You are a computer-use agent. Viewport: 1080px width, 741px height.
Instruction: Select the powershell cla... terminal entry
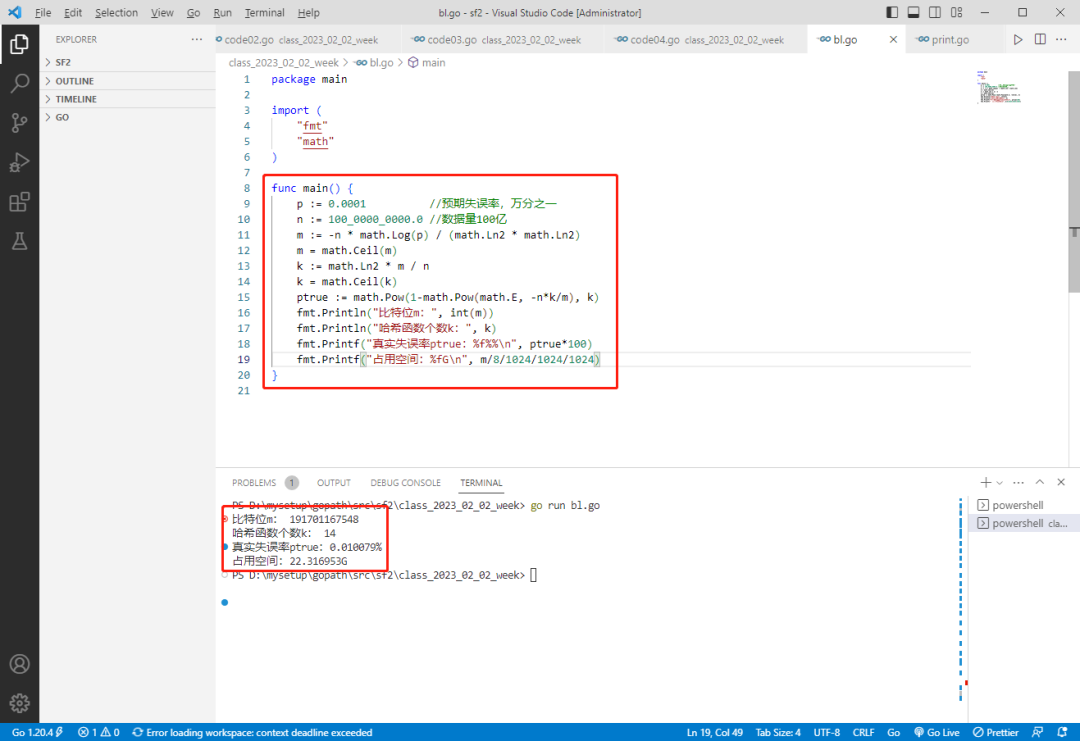1024,523
